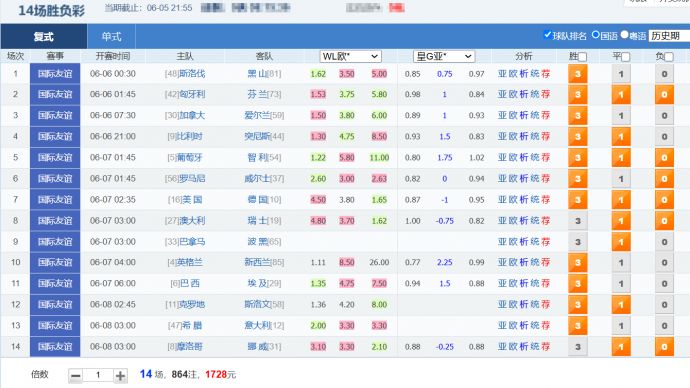Click away odds 11.00 in match 5

pyautogui.click(x=379, y=157)
